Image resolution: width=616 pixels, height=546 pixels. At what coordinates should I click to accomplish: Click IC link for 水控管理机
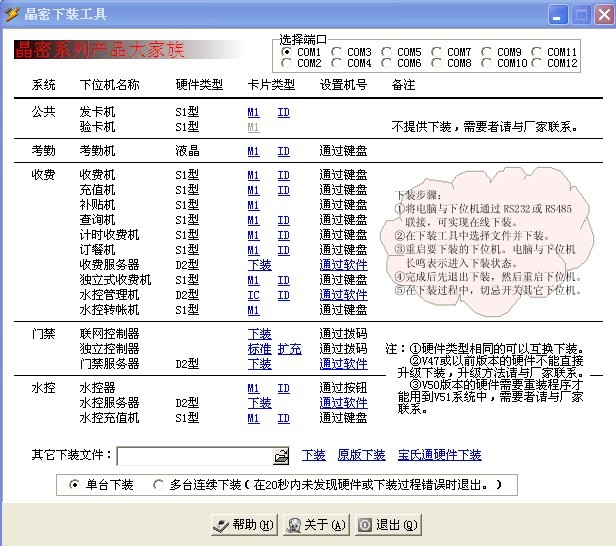pos(253,295)
